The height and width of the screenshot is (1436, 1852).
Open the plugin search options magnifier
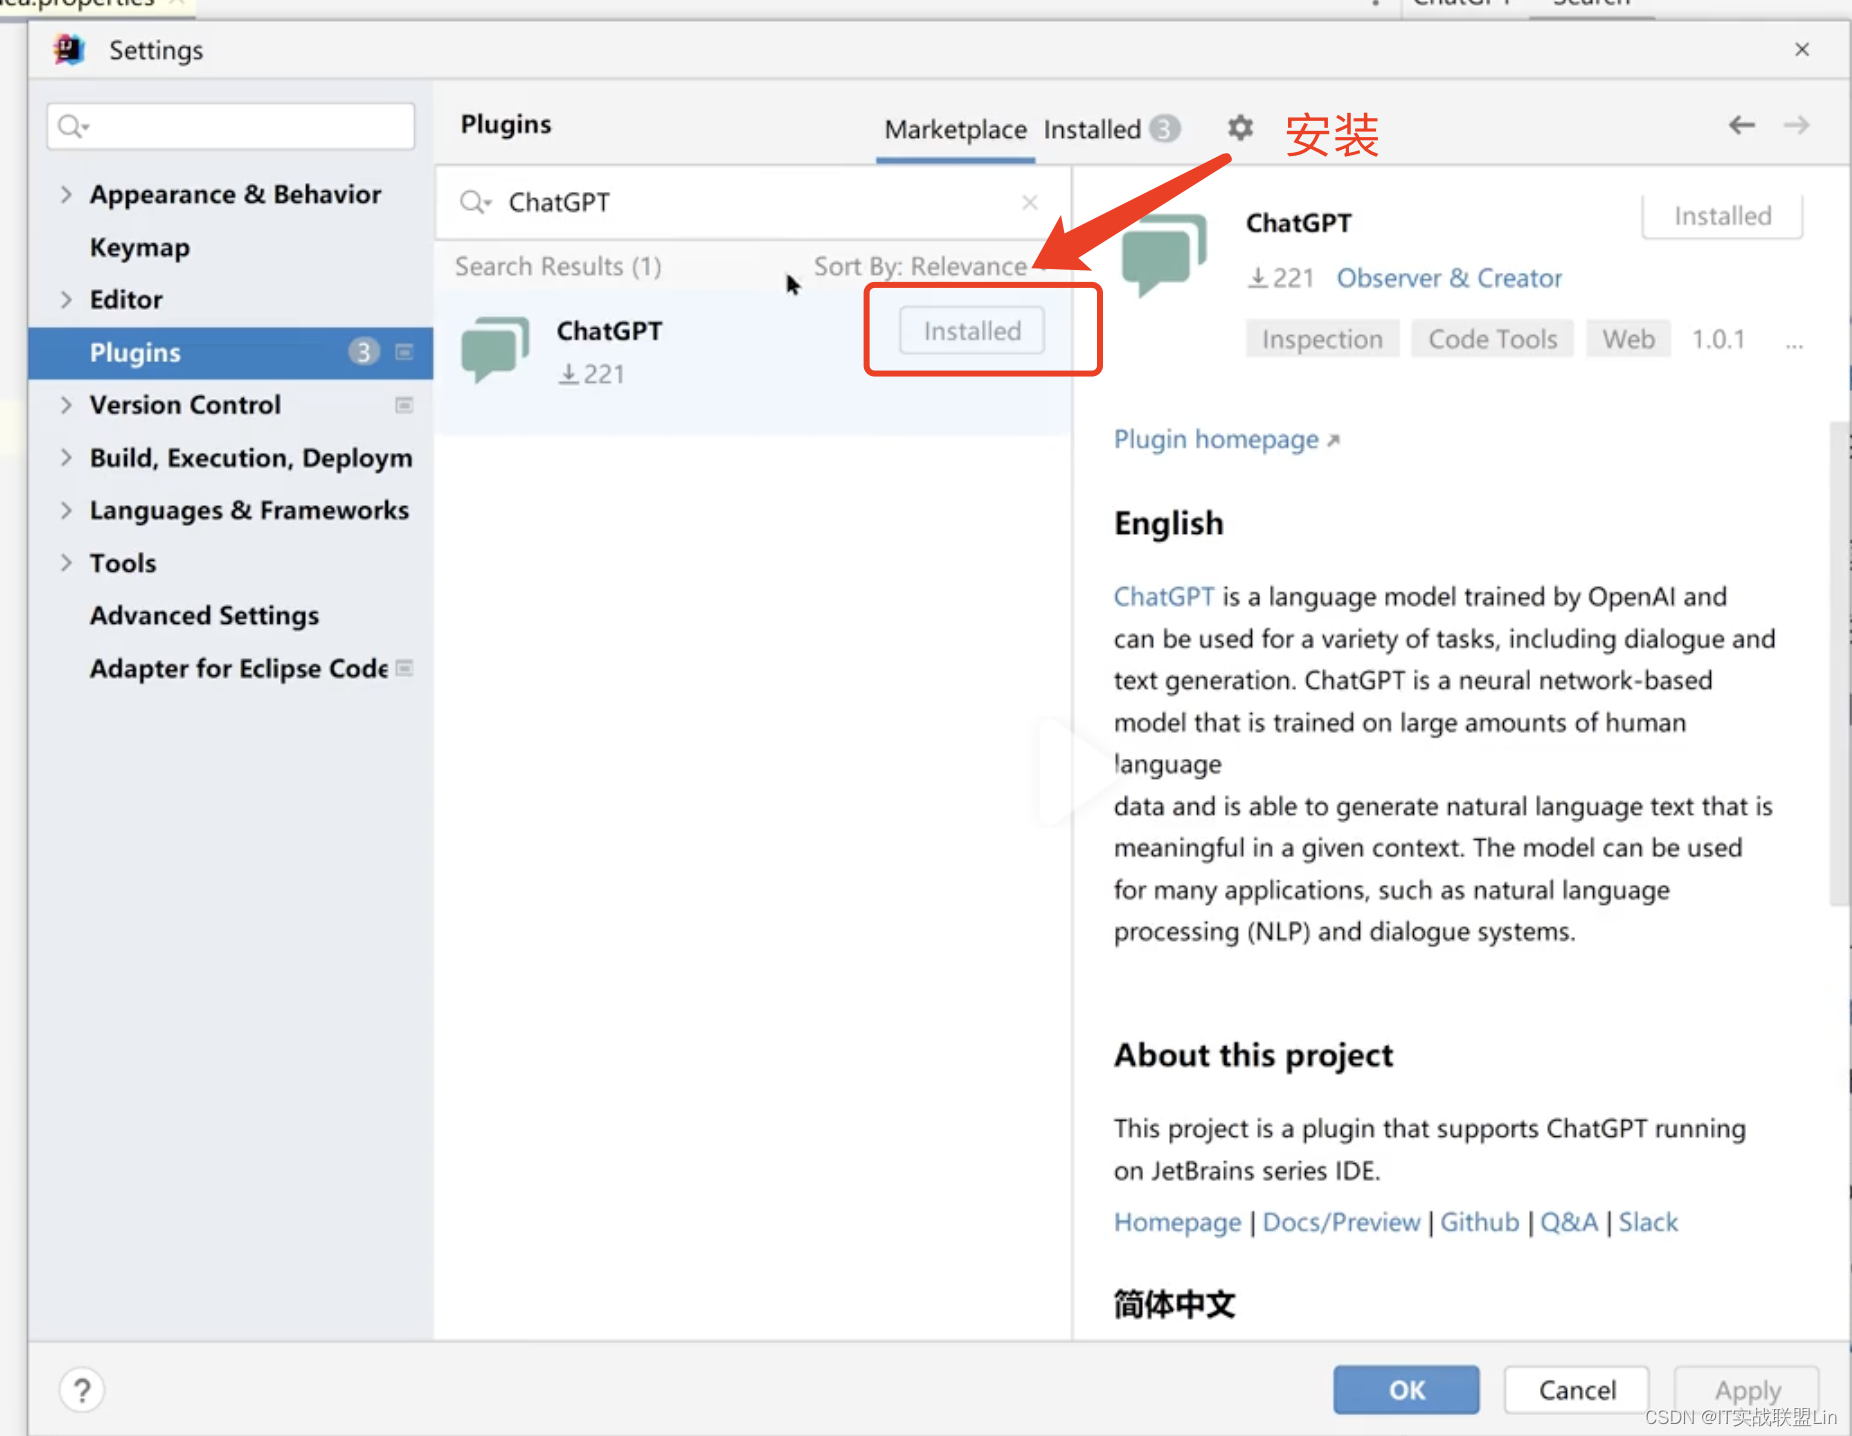pyautogui.click(x=475, y=202)
